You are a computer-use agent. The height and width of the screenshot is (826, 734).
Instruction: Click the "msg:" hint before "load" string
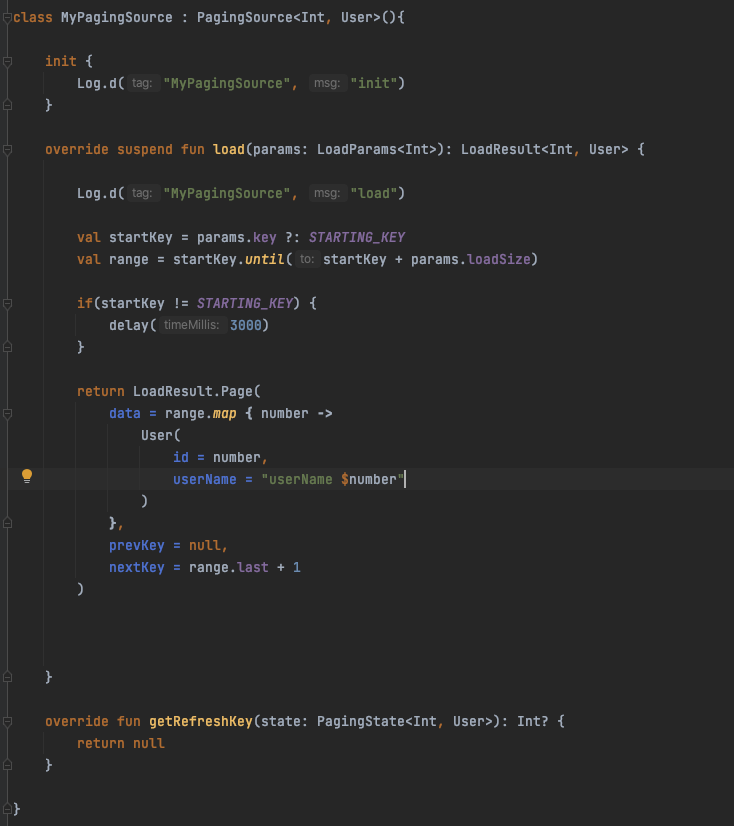point(327,193)
